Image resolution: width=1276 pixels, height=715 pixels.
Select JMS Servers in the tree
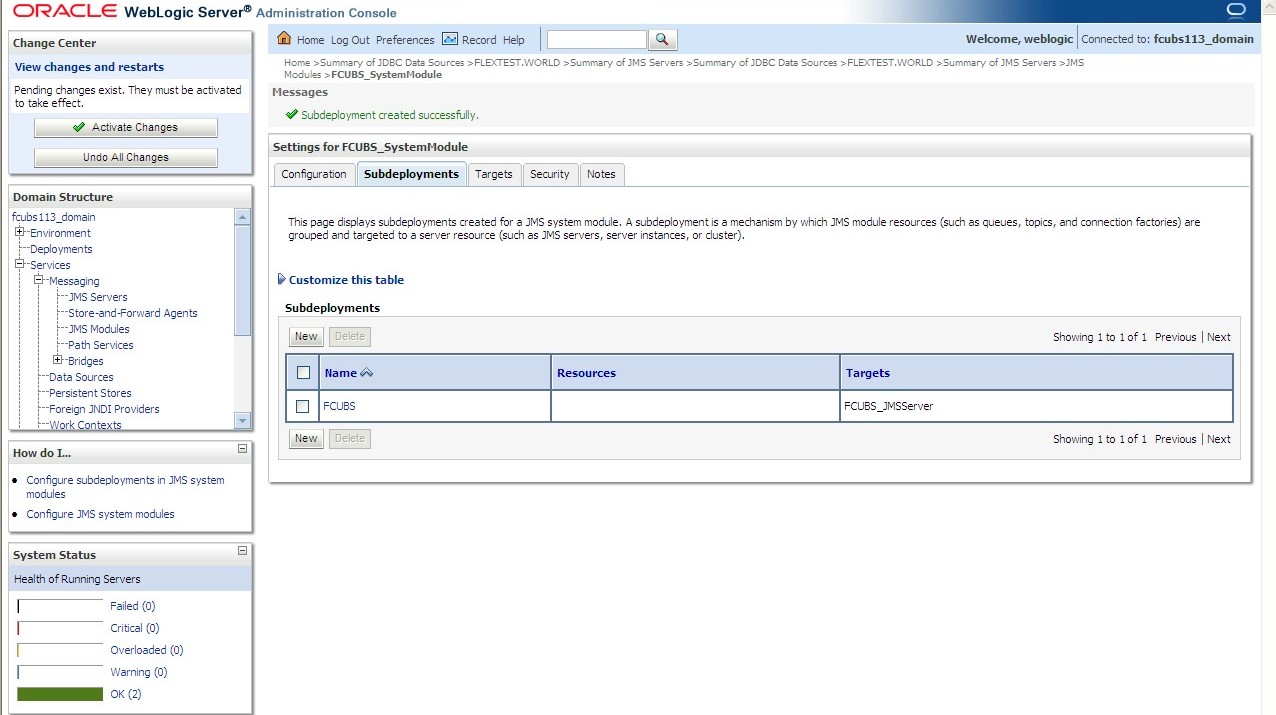98,297
